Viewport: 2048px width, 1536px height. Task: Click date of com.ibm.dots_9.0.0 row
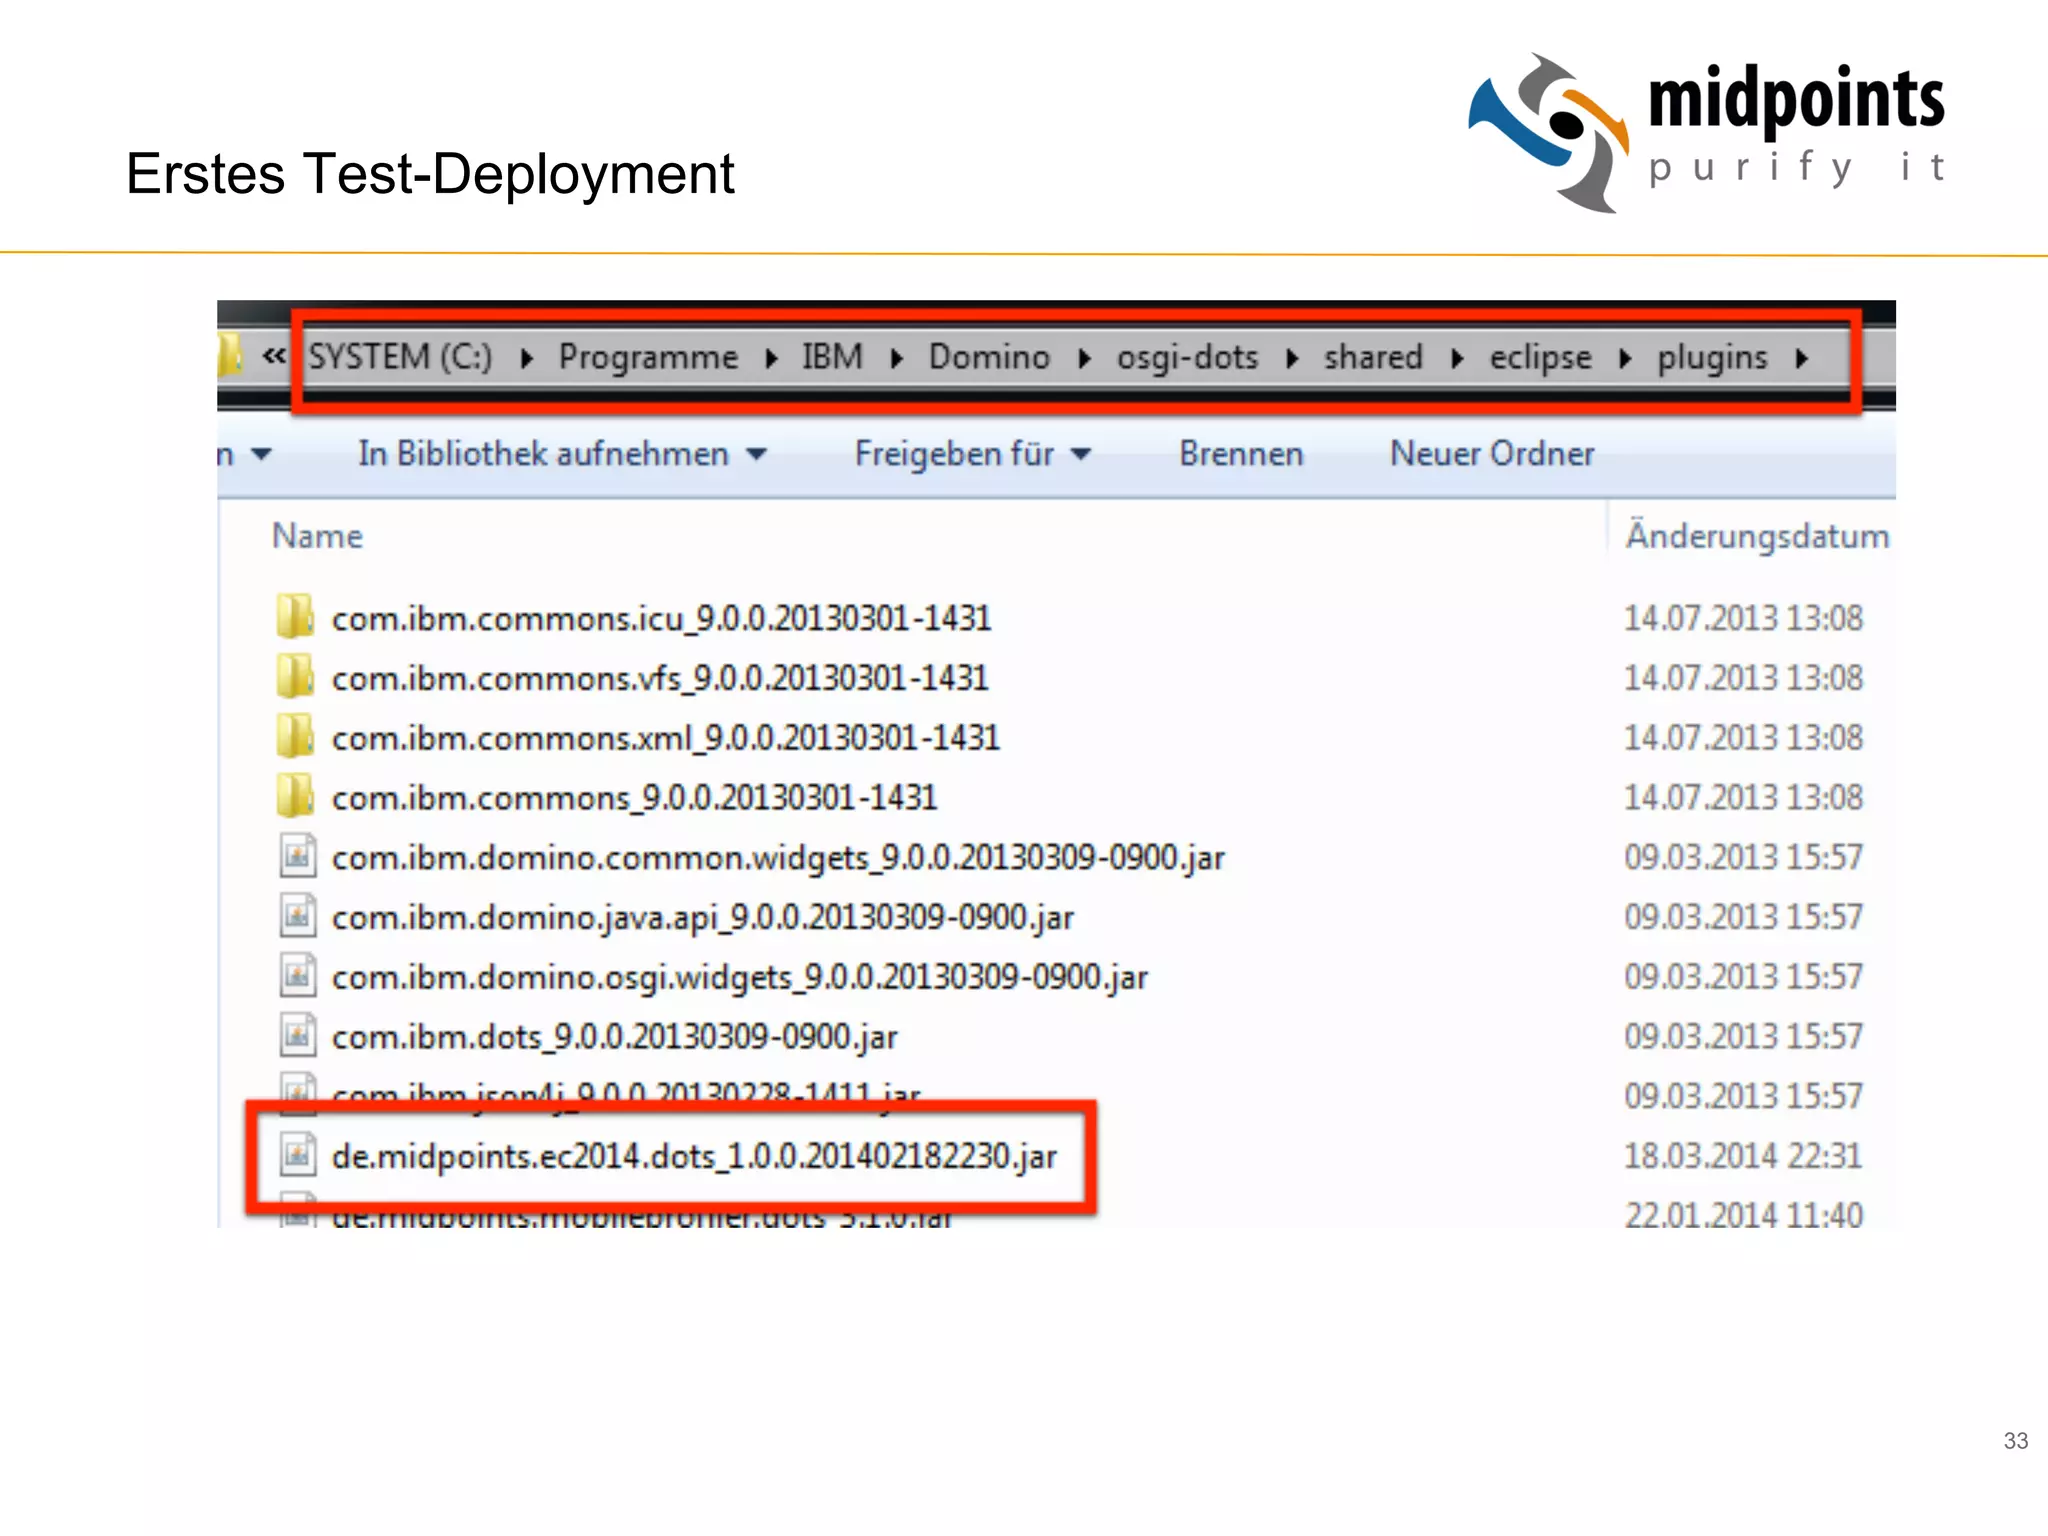click(x=1743, y=1037)
